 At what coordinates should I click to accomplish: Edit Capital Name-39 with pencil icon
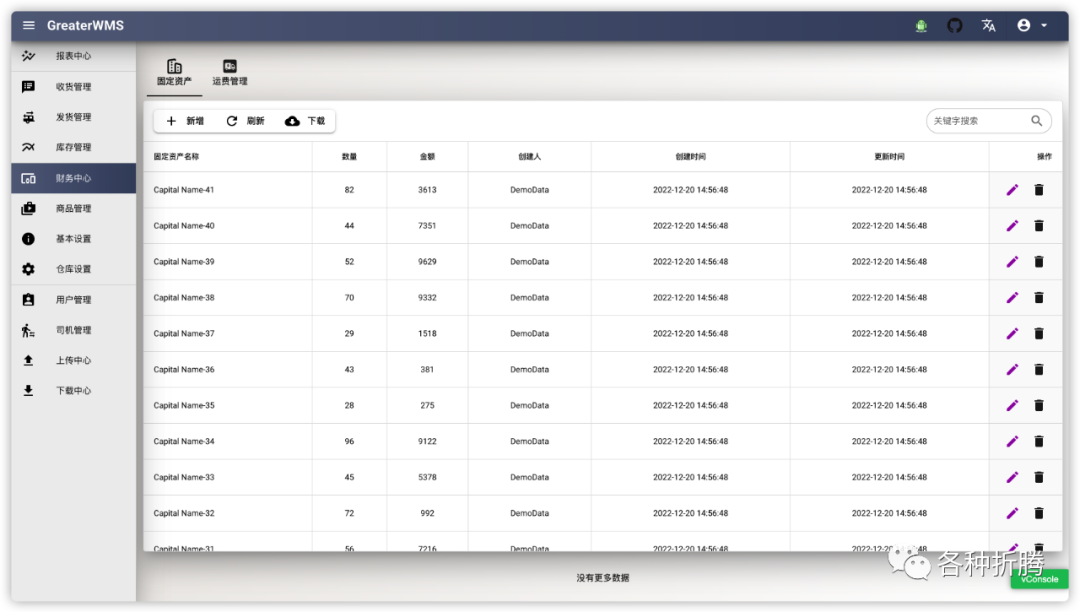click(x=1012, y=262)
